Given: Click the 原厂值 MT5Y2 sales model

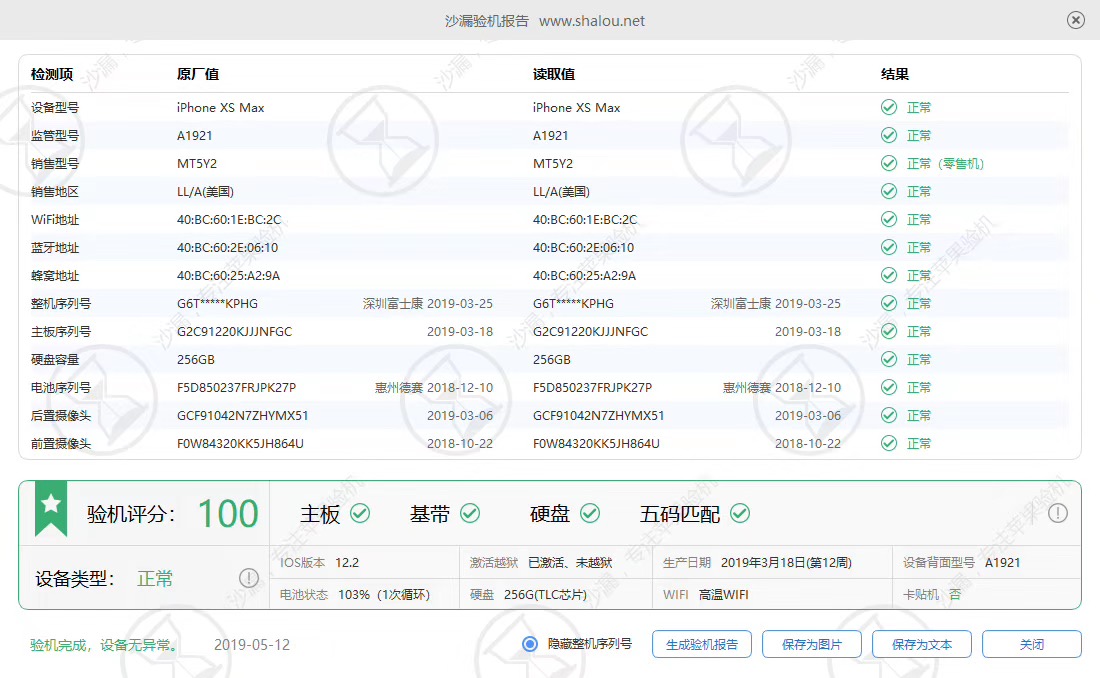Looking at the screenshot, I should (x=197, y=164).
